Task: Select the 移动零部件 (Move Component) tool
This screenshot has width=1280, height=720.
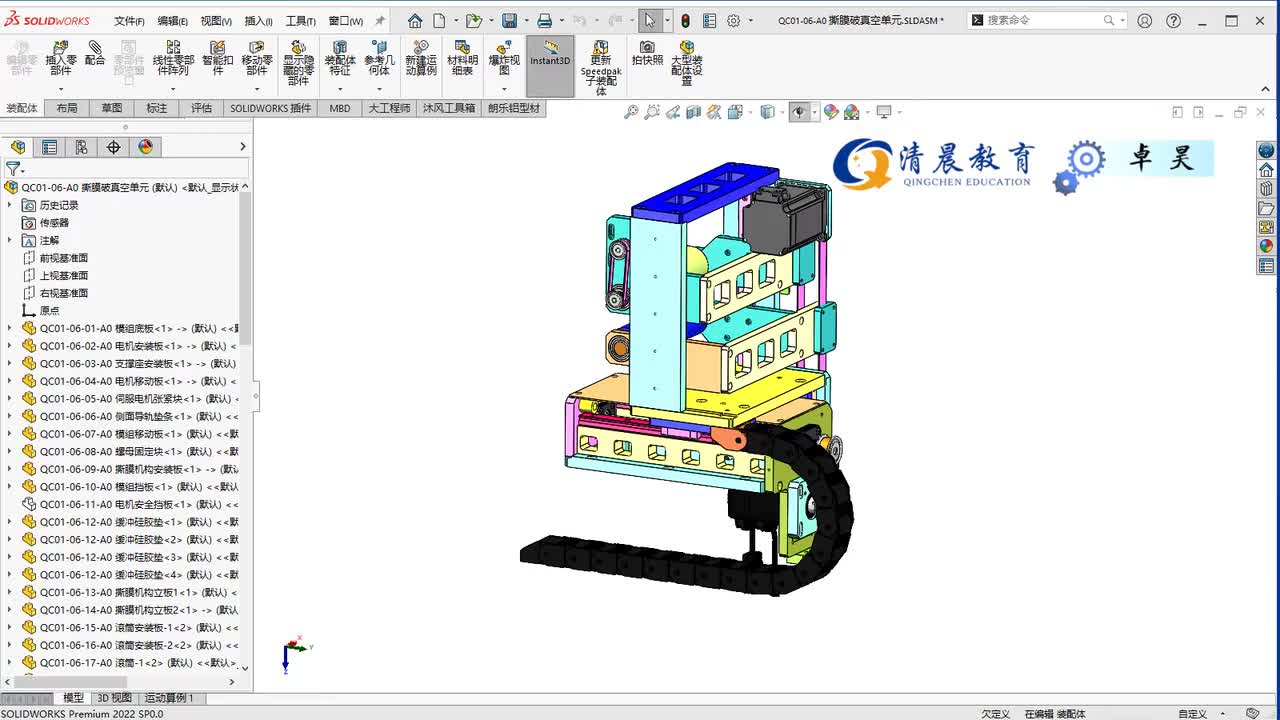Action: [257, 59]
